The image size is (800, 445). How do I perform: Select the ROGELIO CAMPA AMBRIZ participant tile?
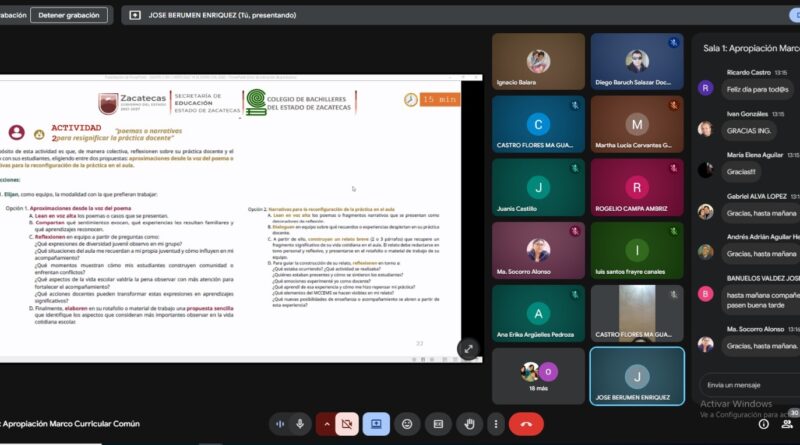[636, 188]
